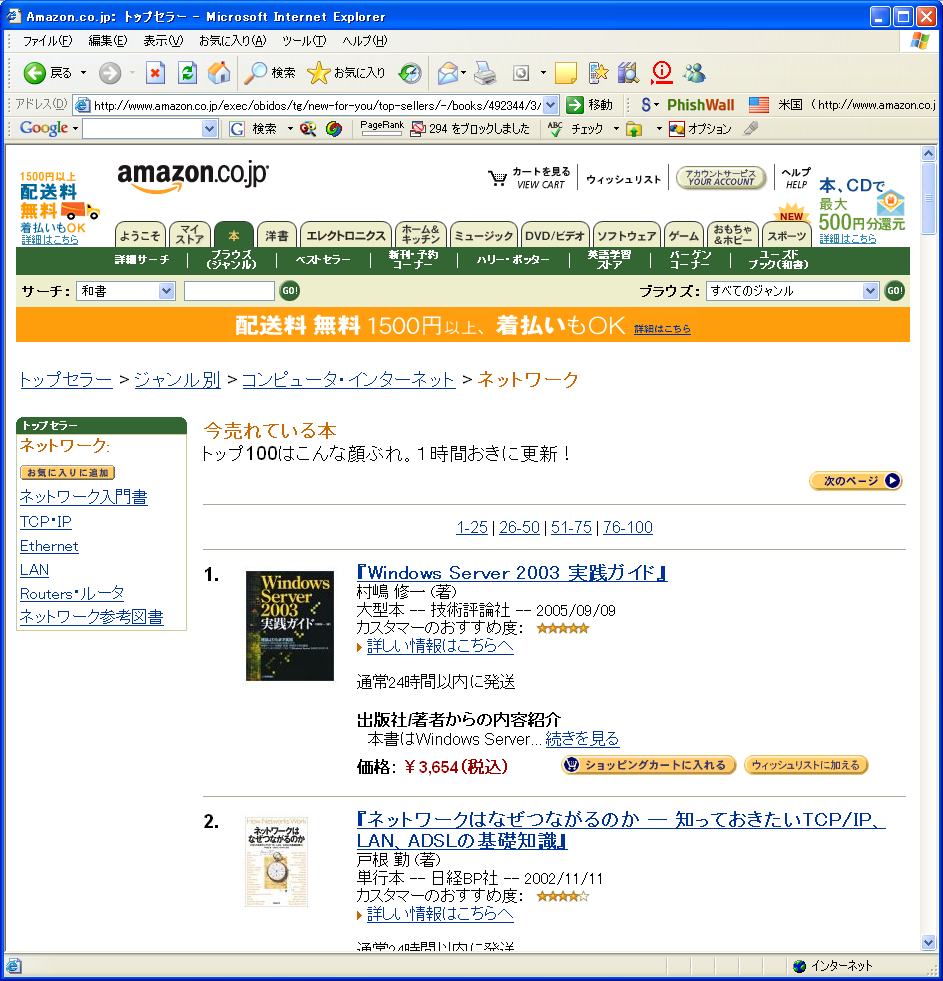Click the PhishWall toolbar logo

[x=700, y=104]
